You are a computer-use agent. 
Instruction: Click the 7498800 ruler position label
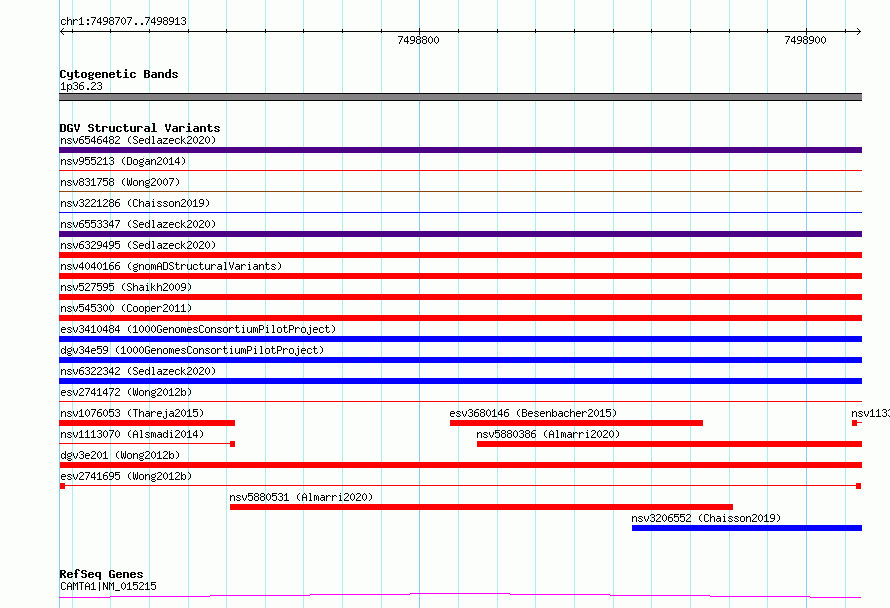pos(418,40)
